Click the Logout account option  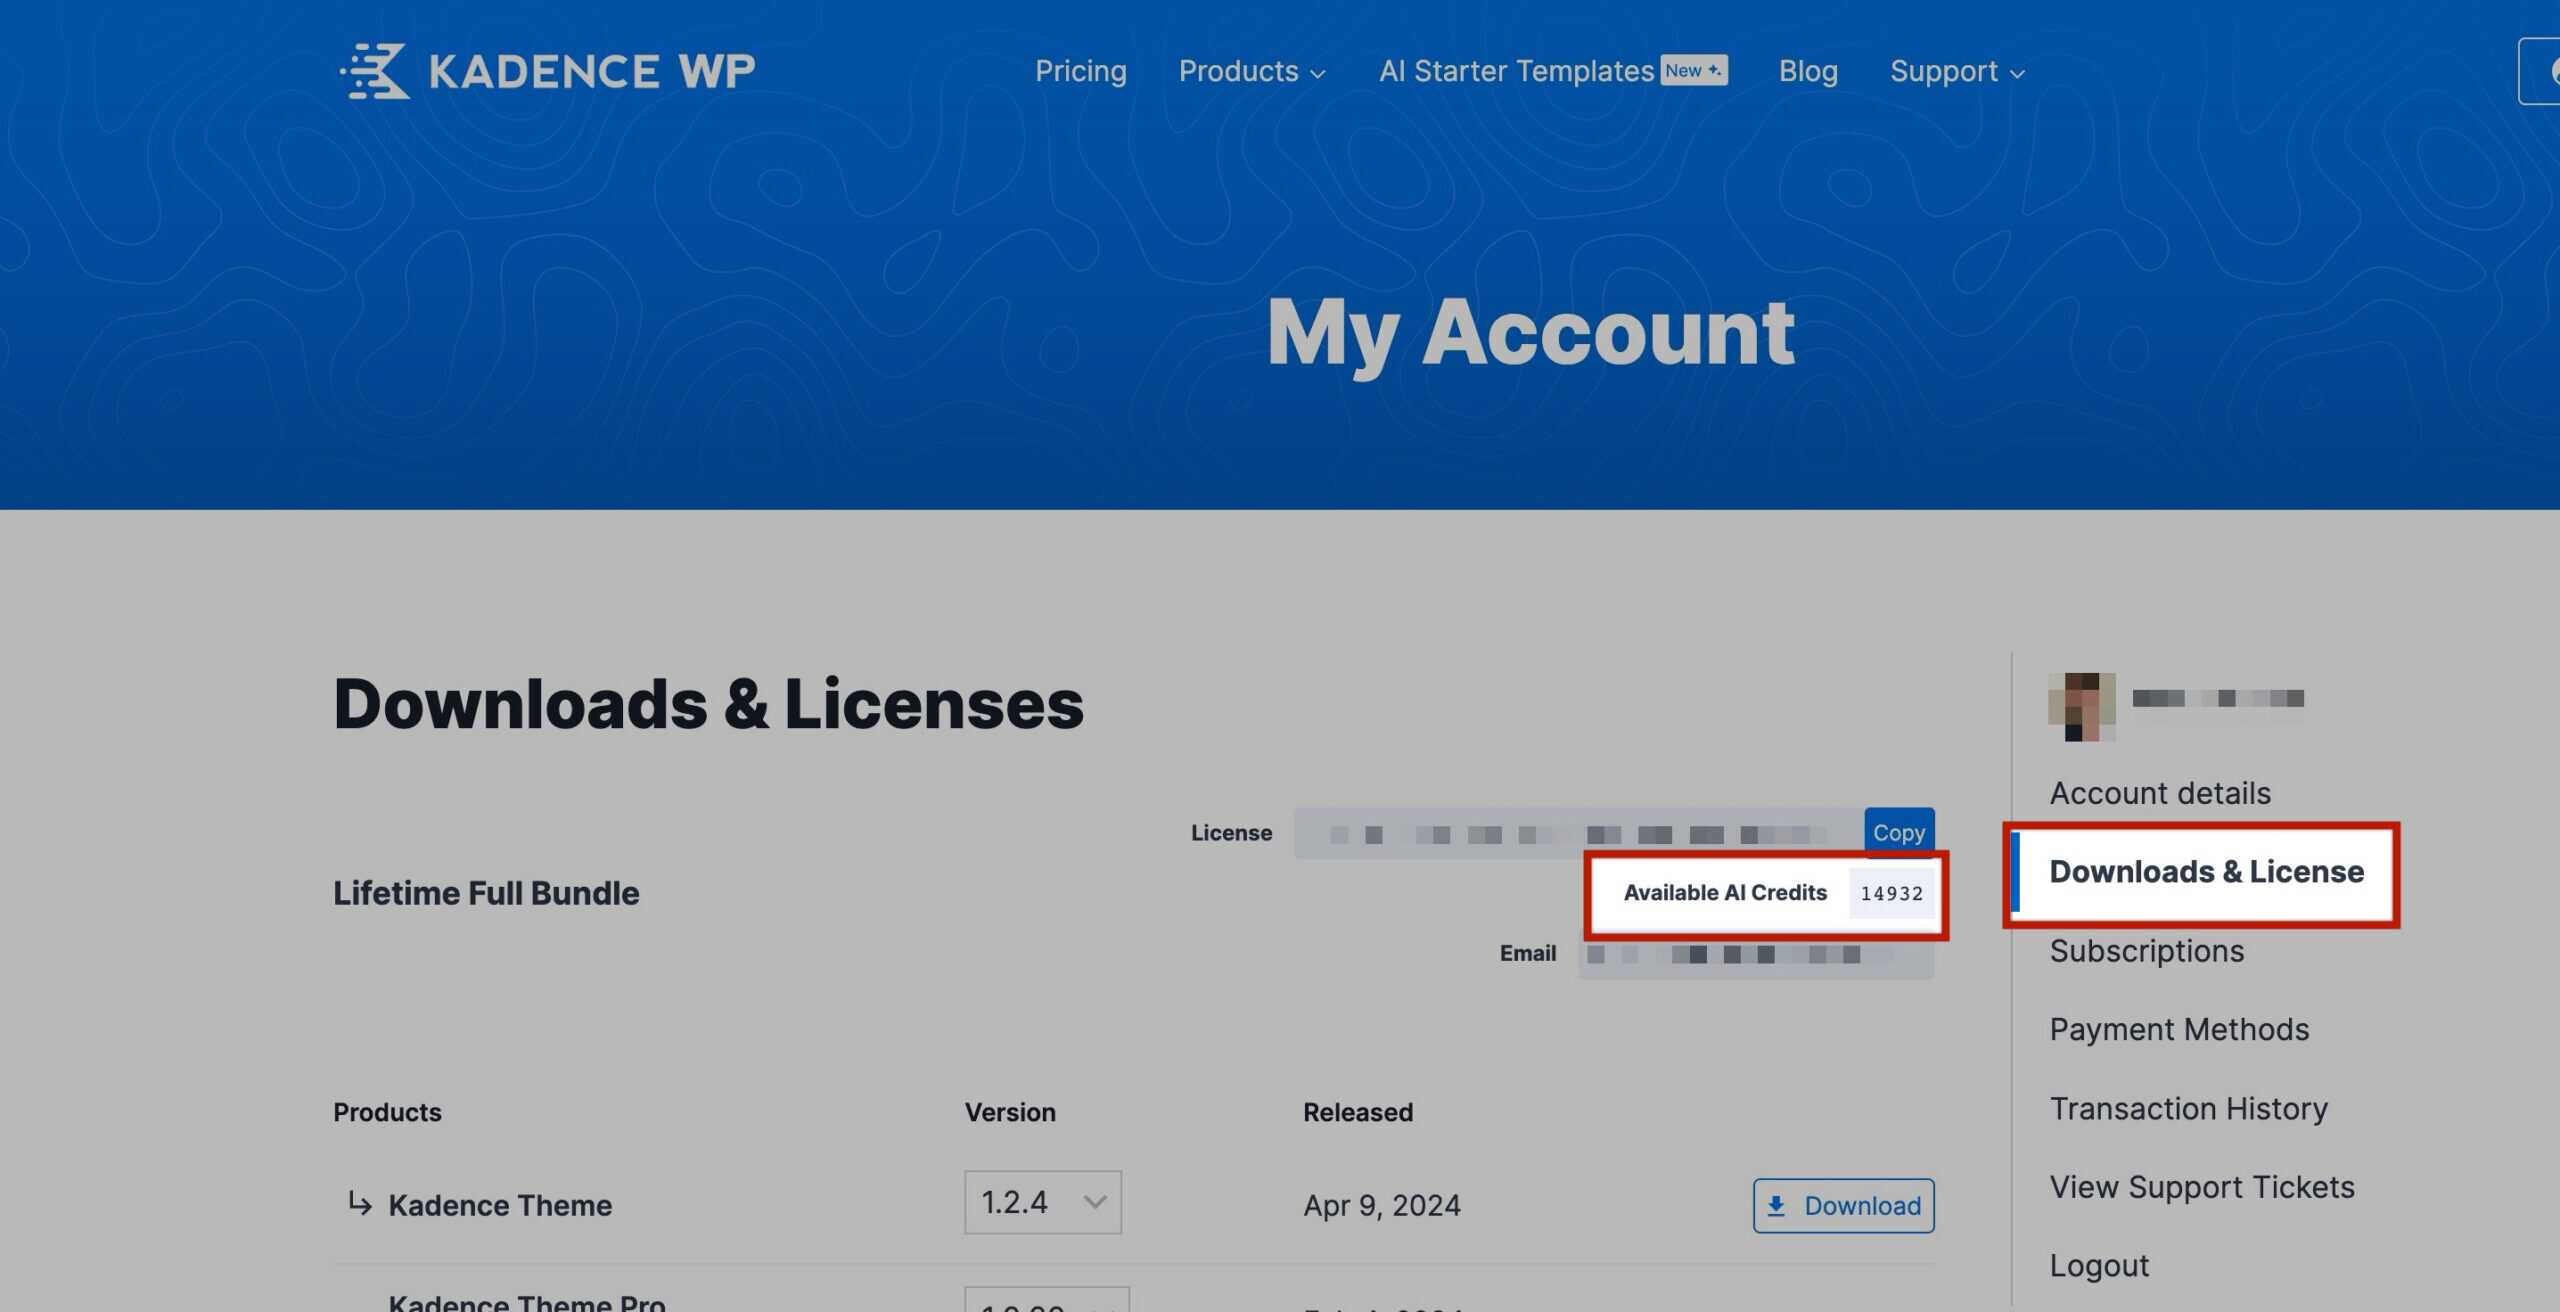click(x=2102, y=1265)
